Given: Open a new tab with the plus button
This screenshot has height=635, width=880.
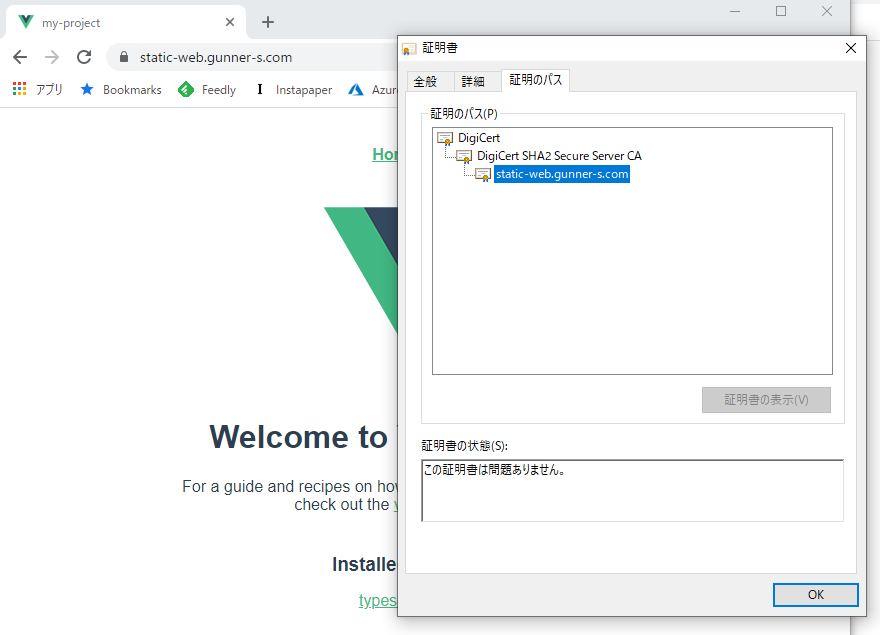Looking at the screenshot, I should click(268, 22).
